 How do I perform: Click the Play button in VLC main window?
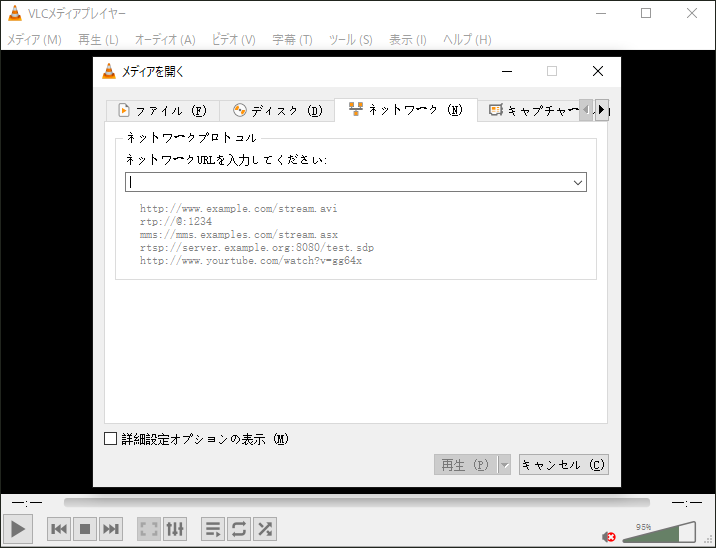pos(18,529)
